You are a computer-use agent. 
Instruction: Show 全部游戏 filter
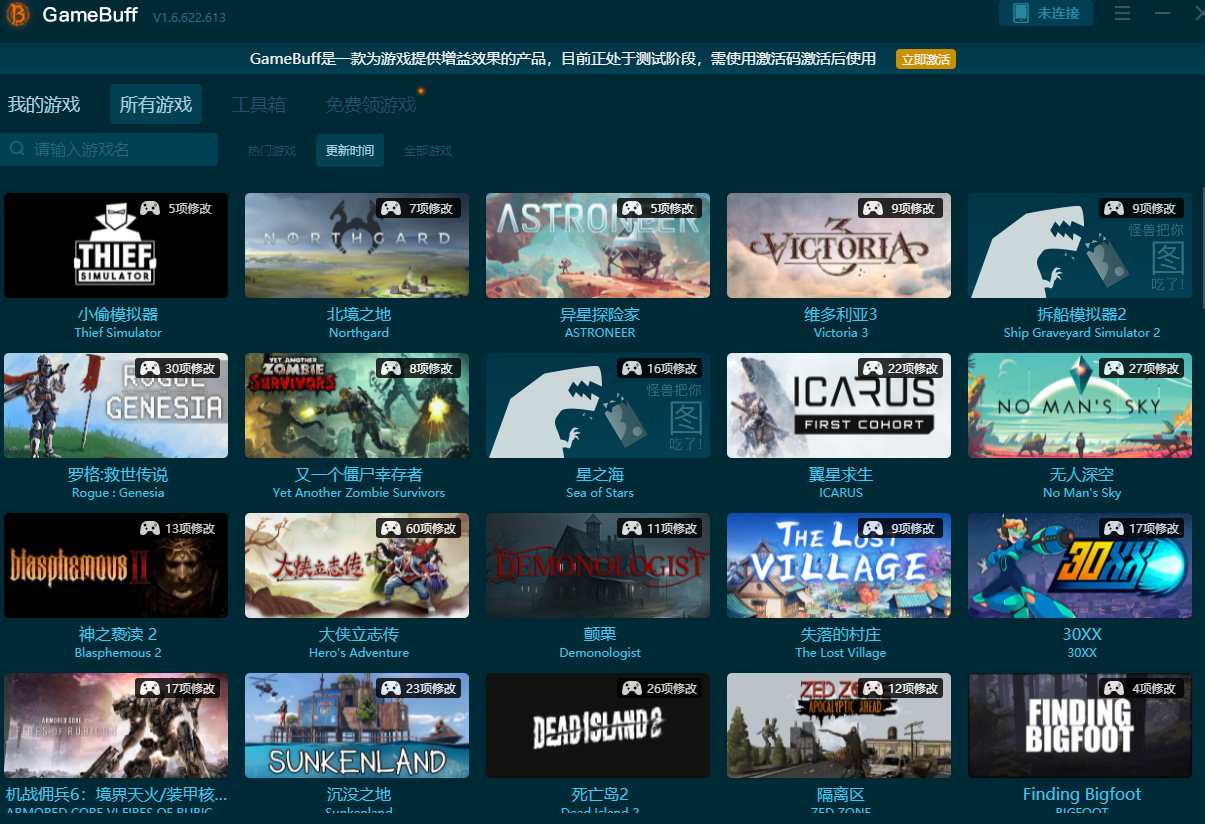(x=428, y=151)
